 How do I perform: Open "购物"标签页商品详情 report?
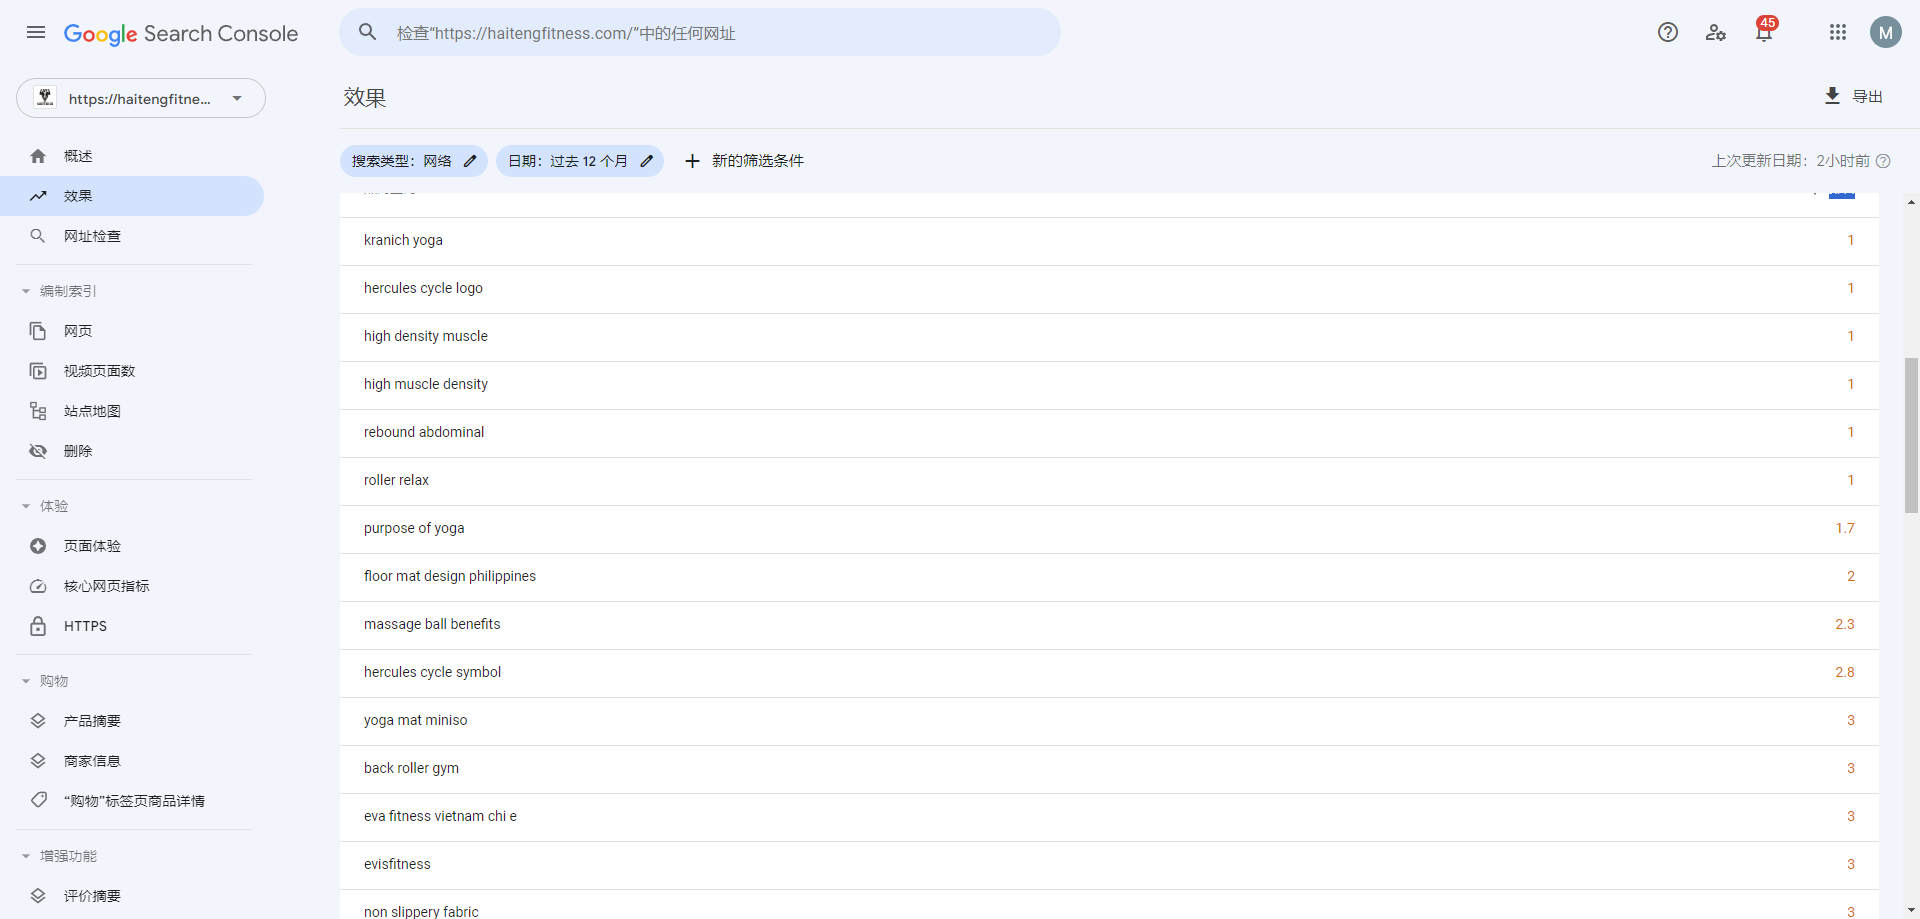tap(132, 801)
